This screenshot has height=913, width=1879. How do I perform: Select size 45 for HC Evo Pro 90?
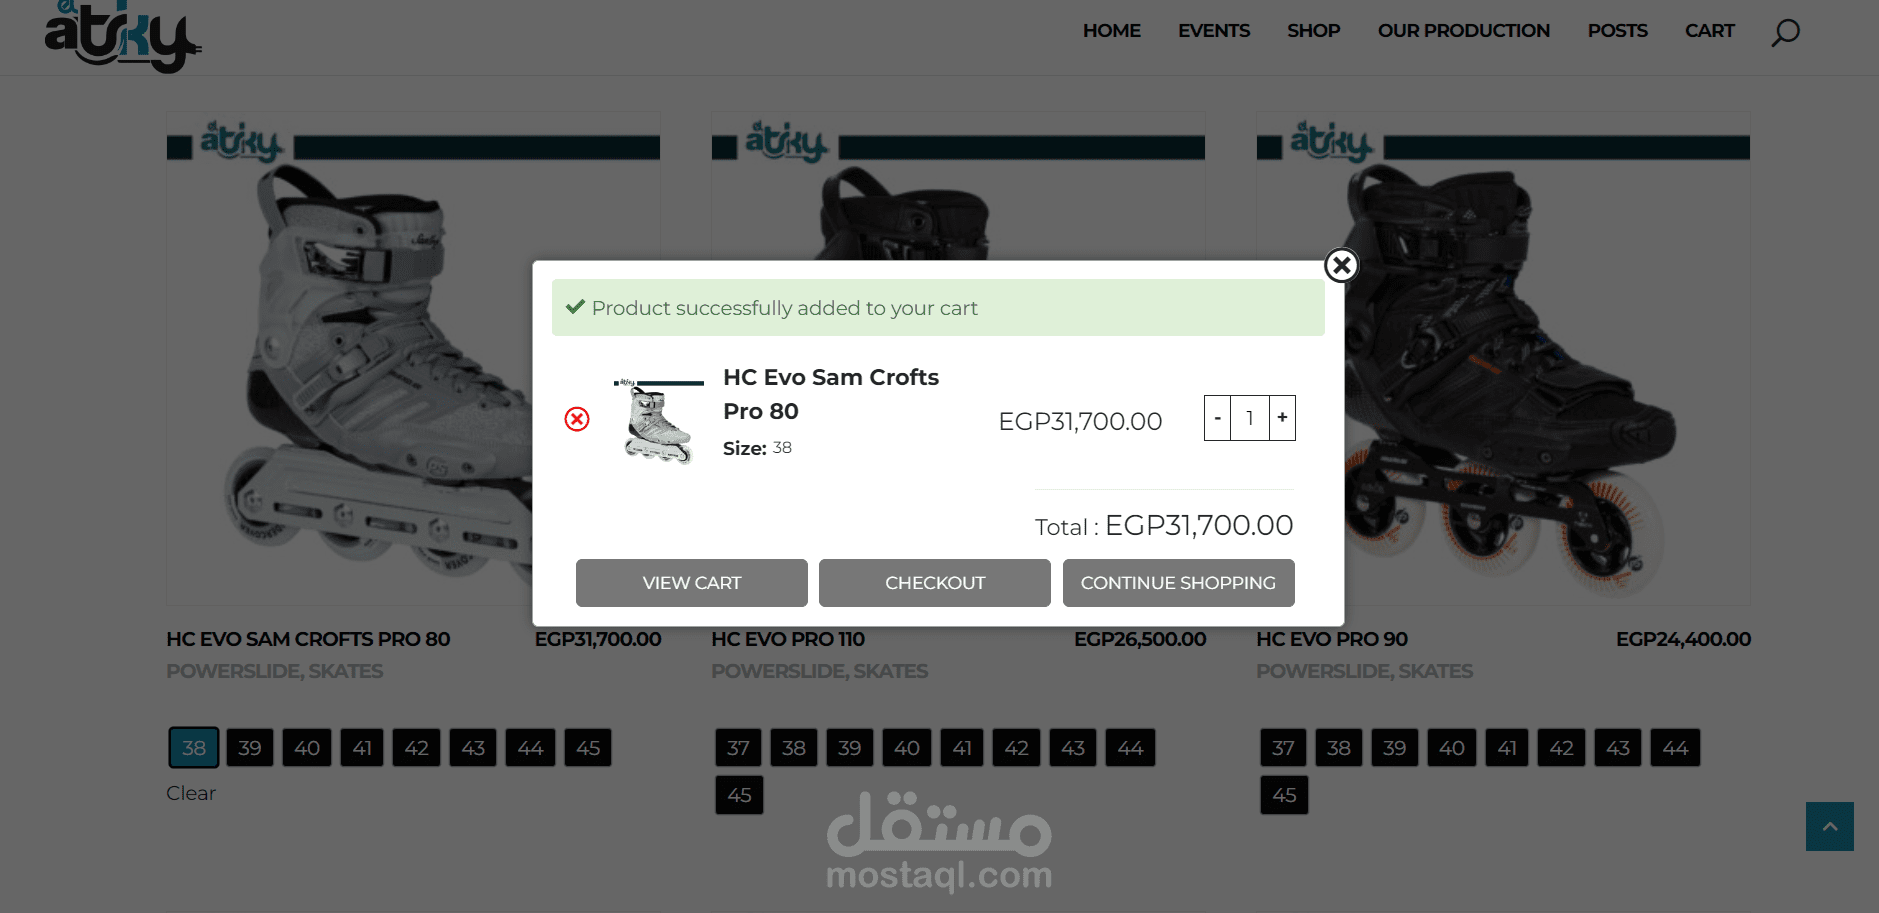[1284, 795]
